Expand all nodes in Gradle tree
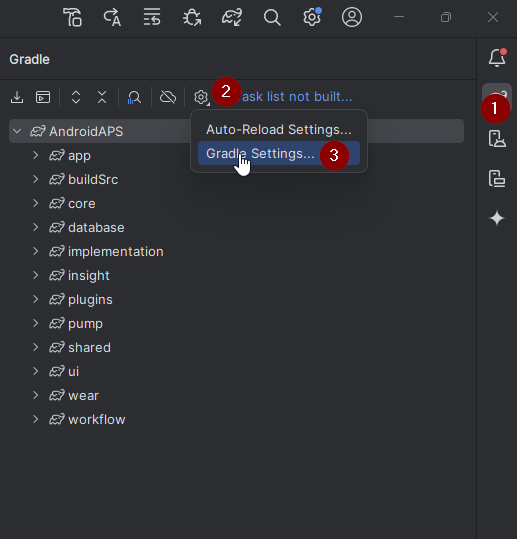The image size is (517, 539). (76, 97)
